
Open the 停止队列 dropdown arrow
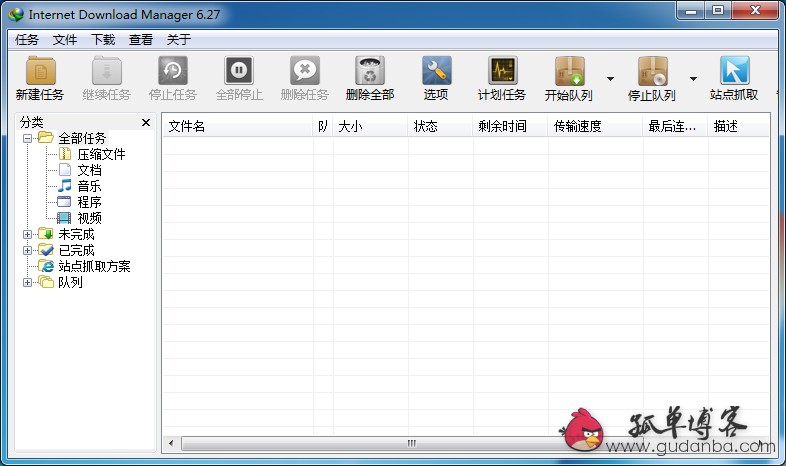(693, 79)
